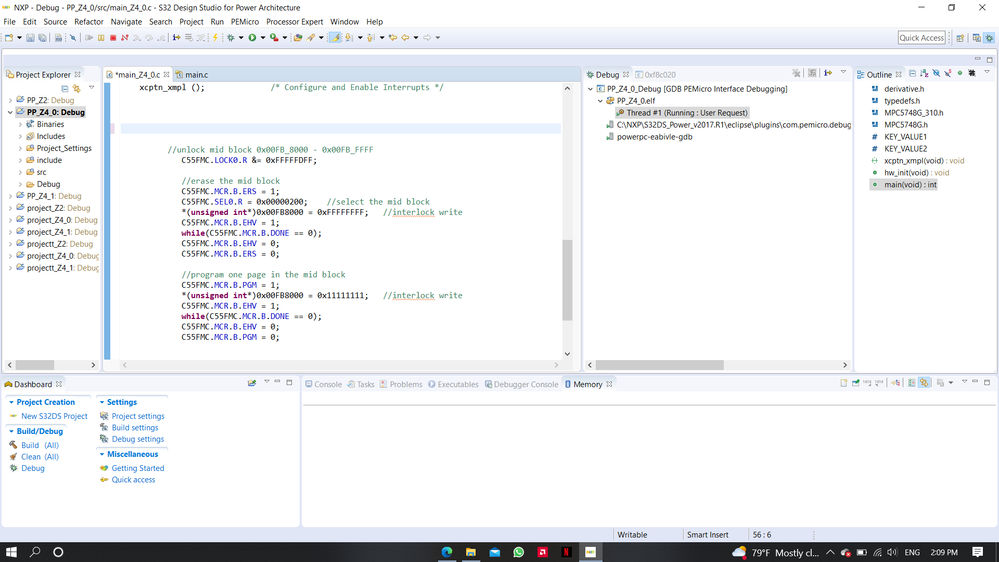
Task: Open File Explorer from taskbar
Action: pyautogui.click(x=471, y=552)
